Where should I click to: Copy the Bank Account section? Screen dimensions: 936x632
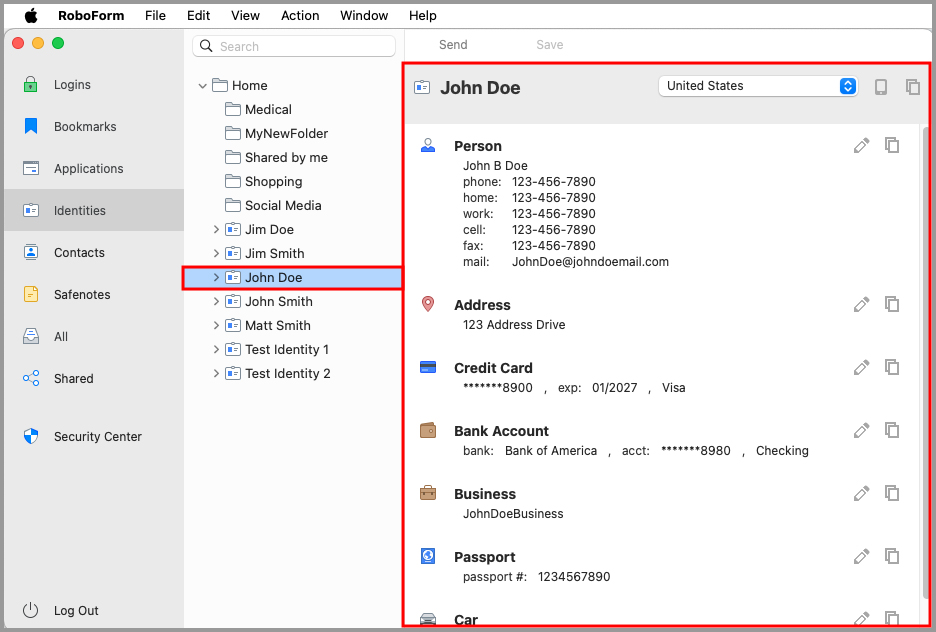(892, 430)
